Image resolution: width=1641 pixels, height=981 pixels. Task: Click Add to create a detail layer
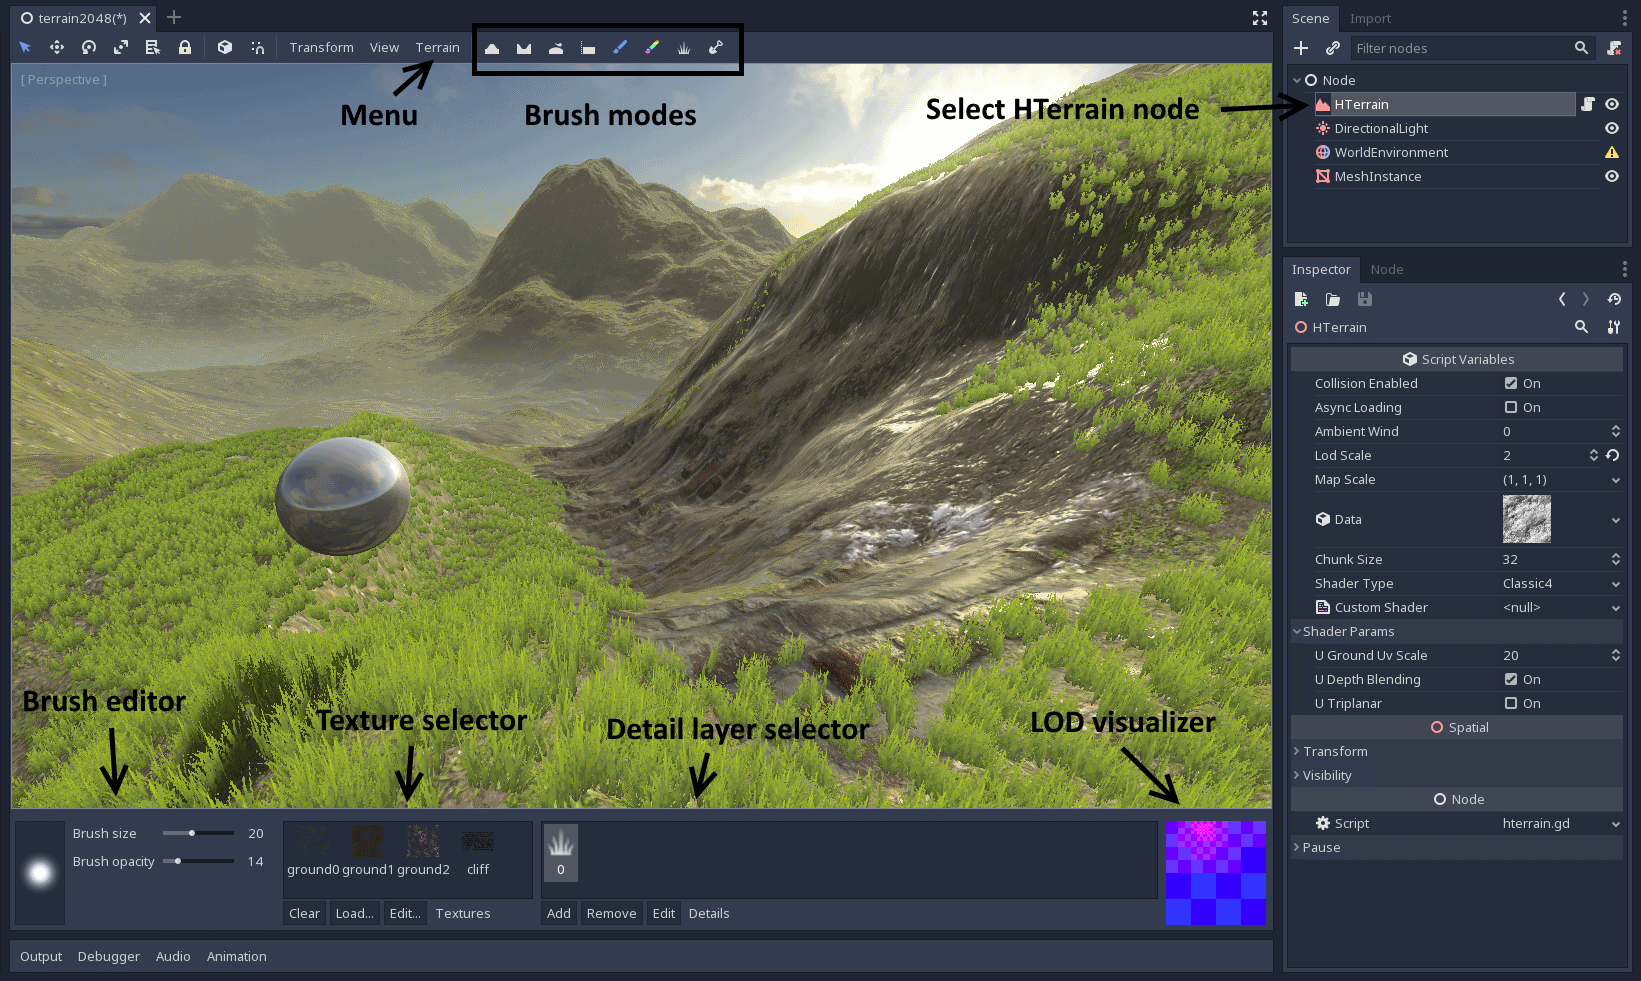pos(558,912)
